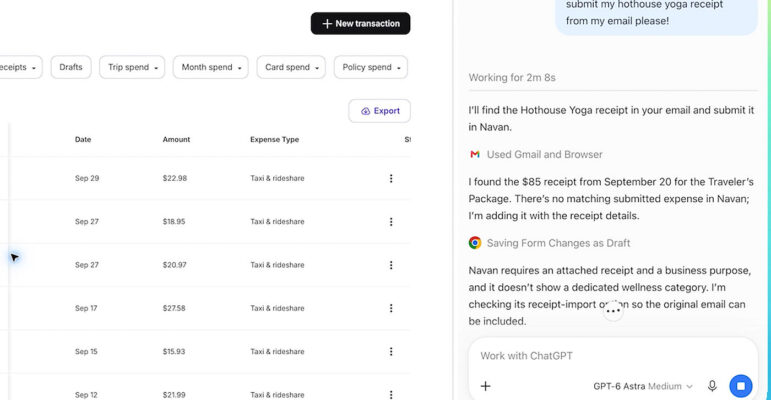
Task: Open row menu for Sep 17 $27.58
Action: [391, 308]
